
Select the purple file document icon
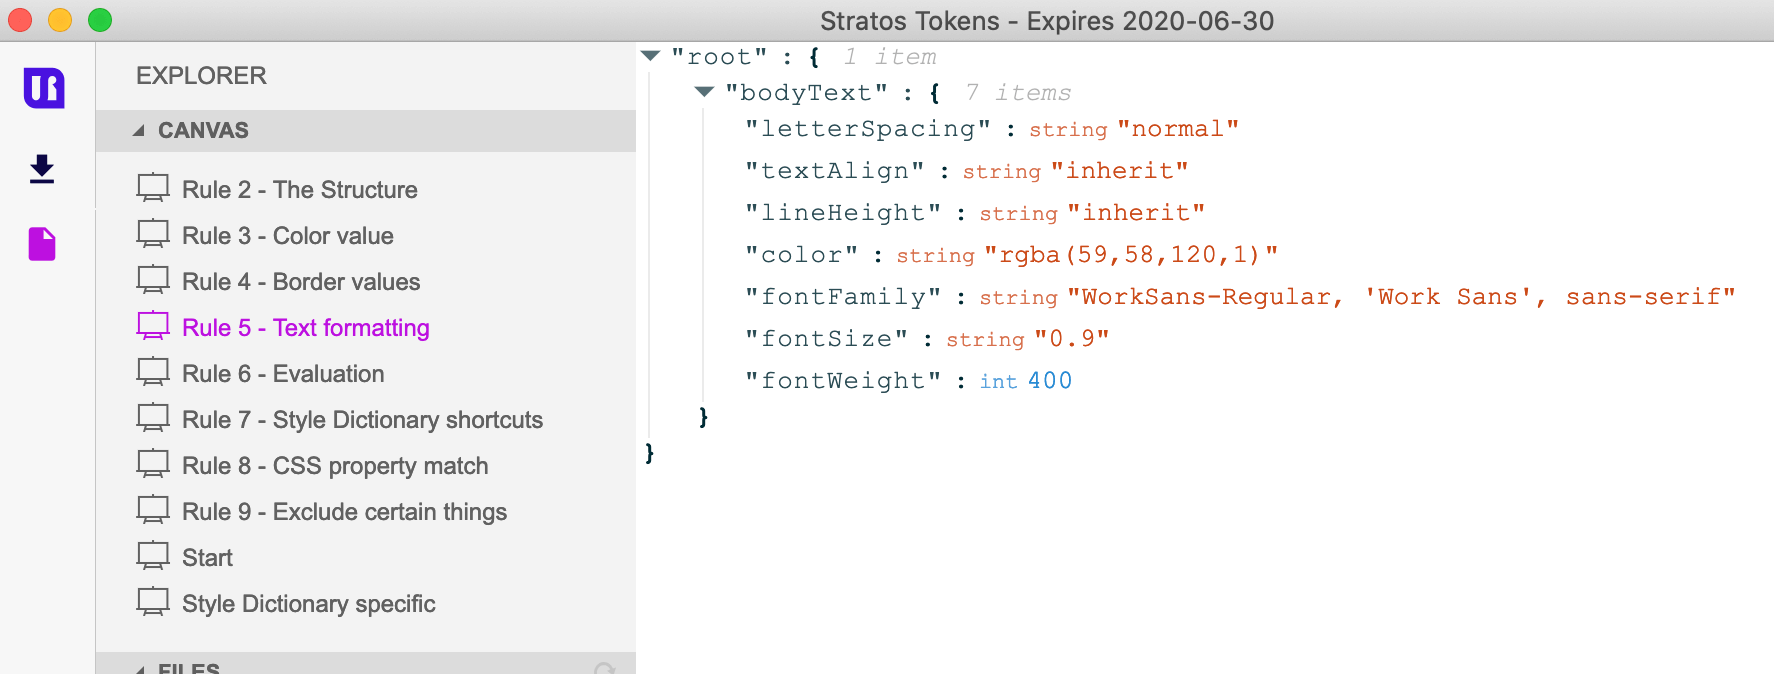point(42,243)
